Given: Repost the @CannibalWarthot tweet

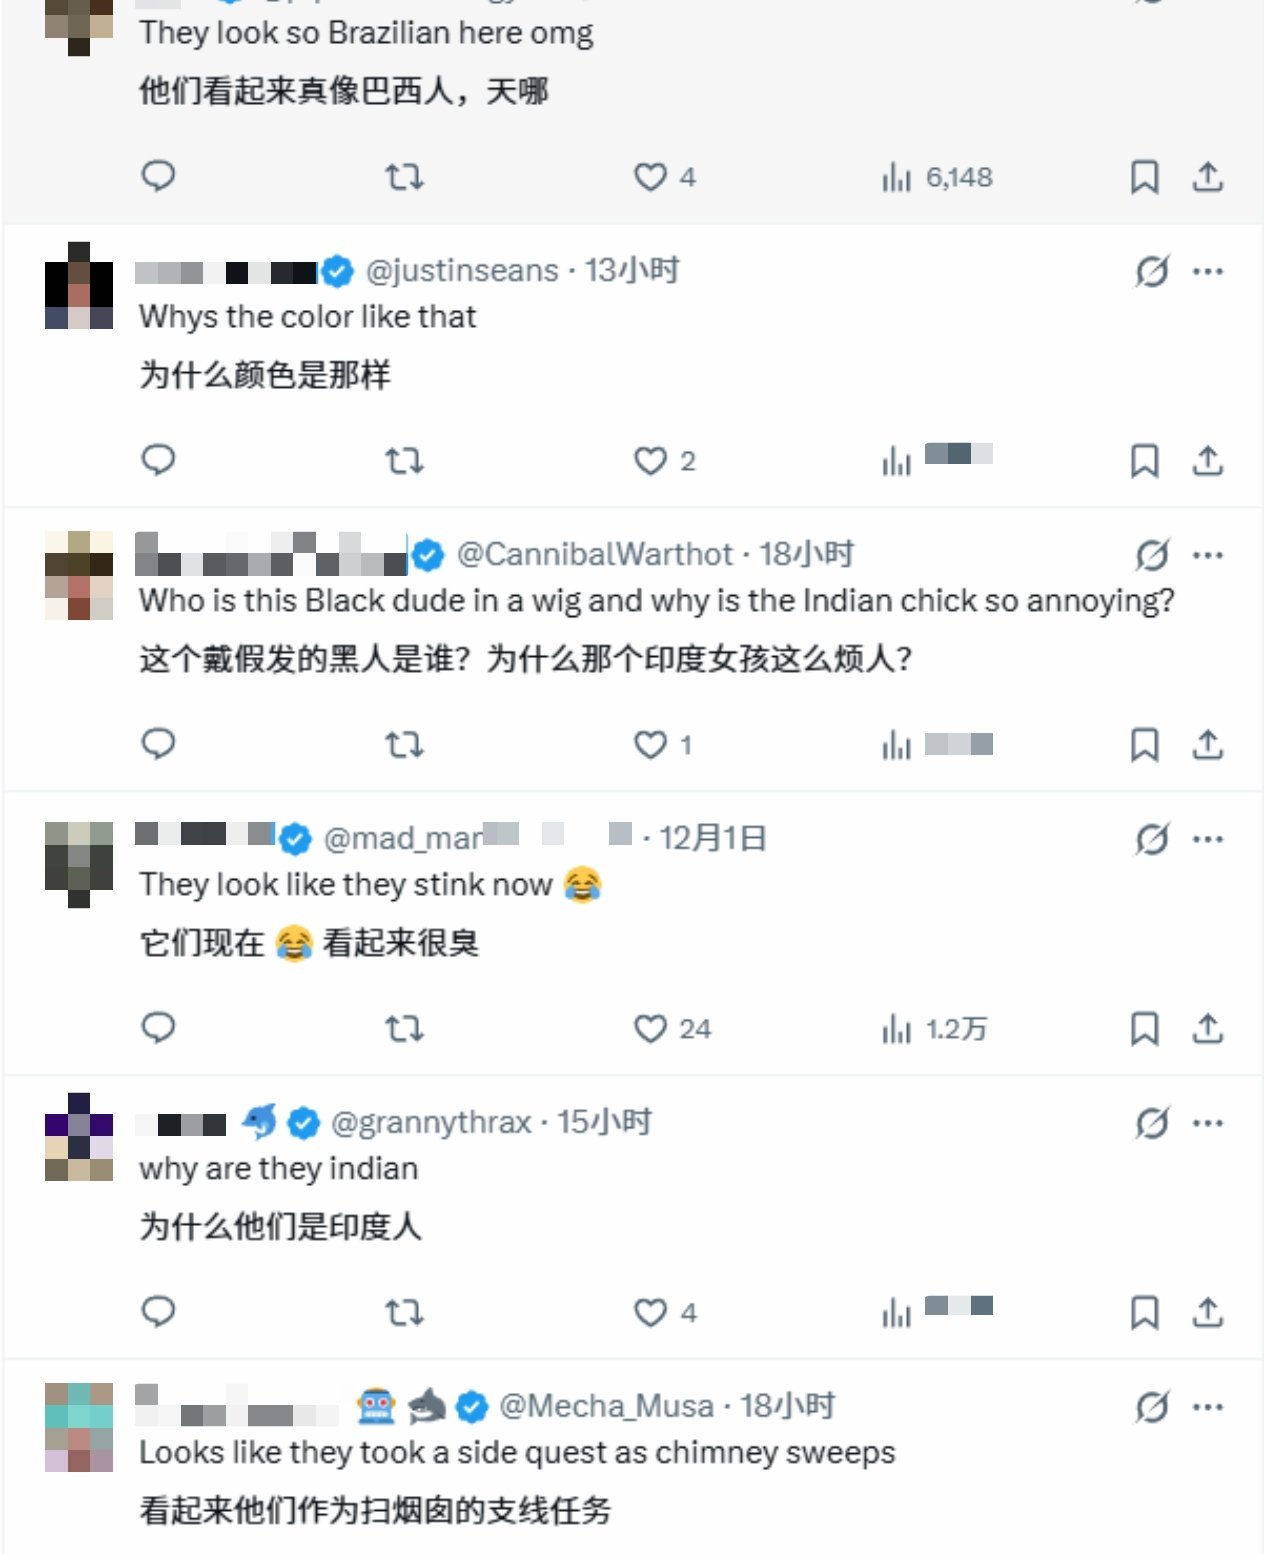Looking at the screenshot, I should click(x=405, y=744).
